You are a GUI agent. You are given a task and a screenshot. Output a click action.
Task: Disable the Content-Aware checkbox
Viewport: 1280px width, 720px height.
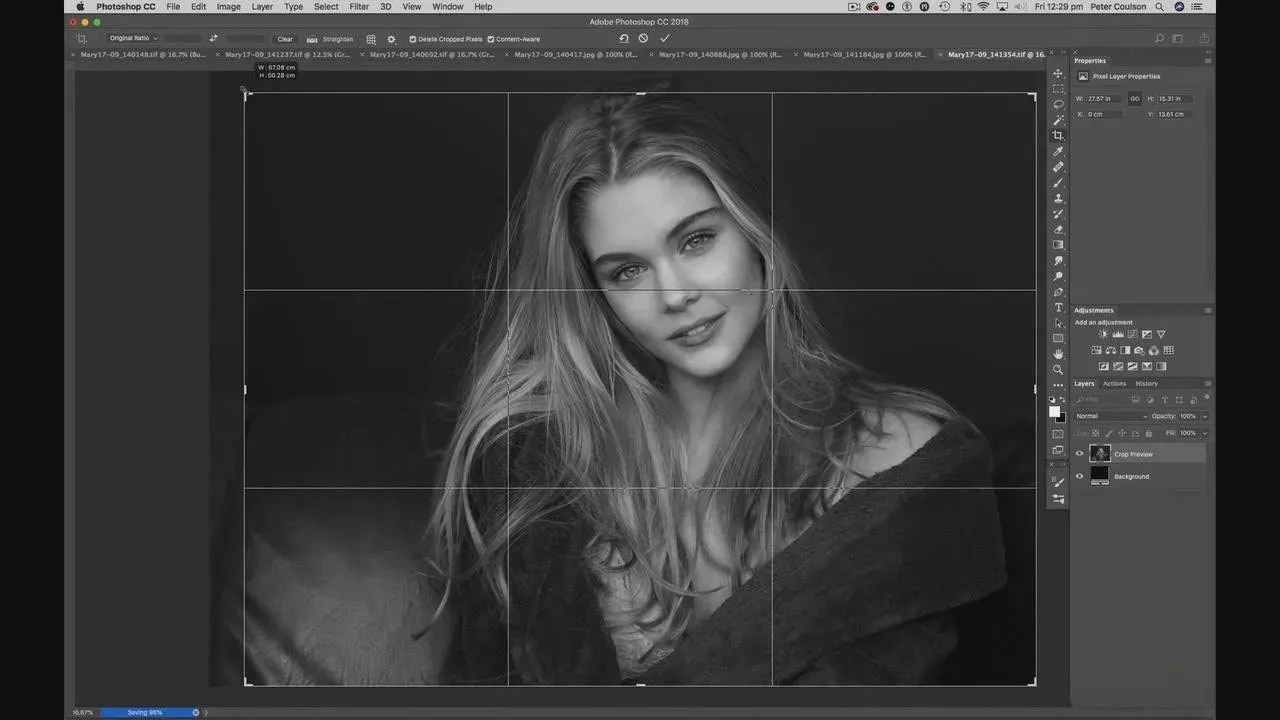[491, 39]
